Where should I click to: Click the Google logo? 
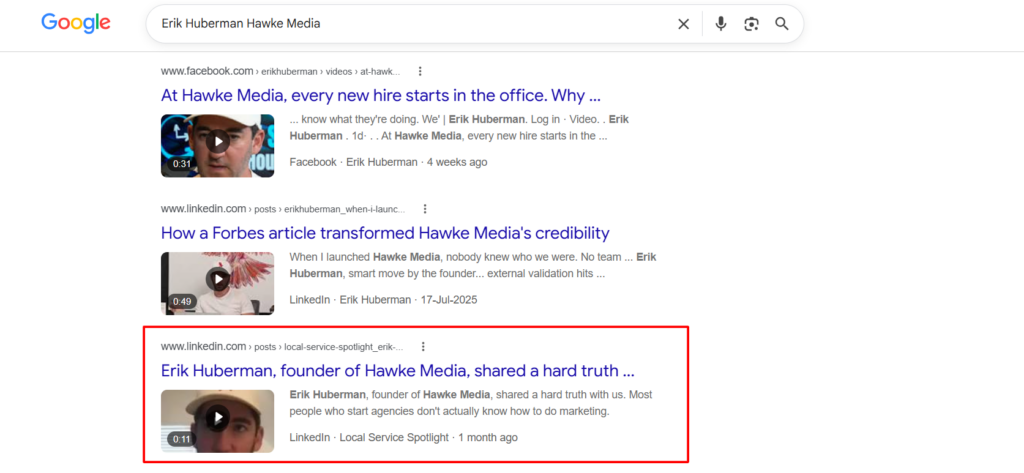pyautogui.click(x=76, y=23)
